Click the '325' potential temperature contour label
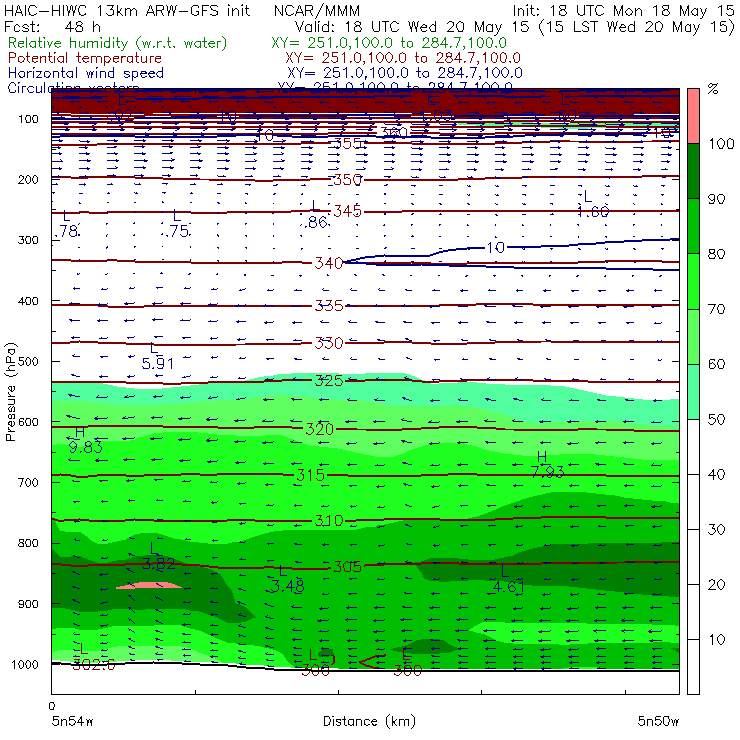 pos(329,380)
